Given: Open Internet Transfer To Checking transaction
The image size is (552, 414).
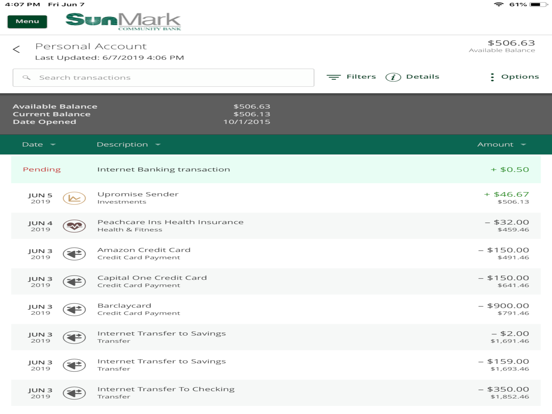Looking at the screenshot, I should (276, 393).
